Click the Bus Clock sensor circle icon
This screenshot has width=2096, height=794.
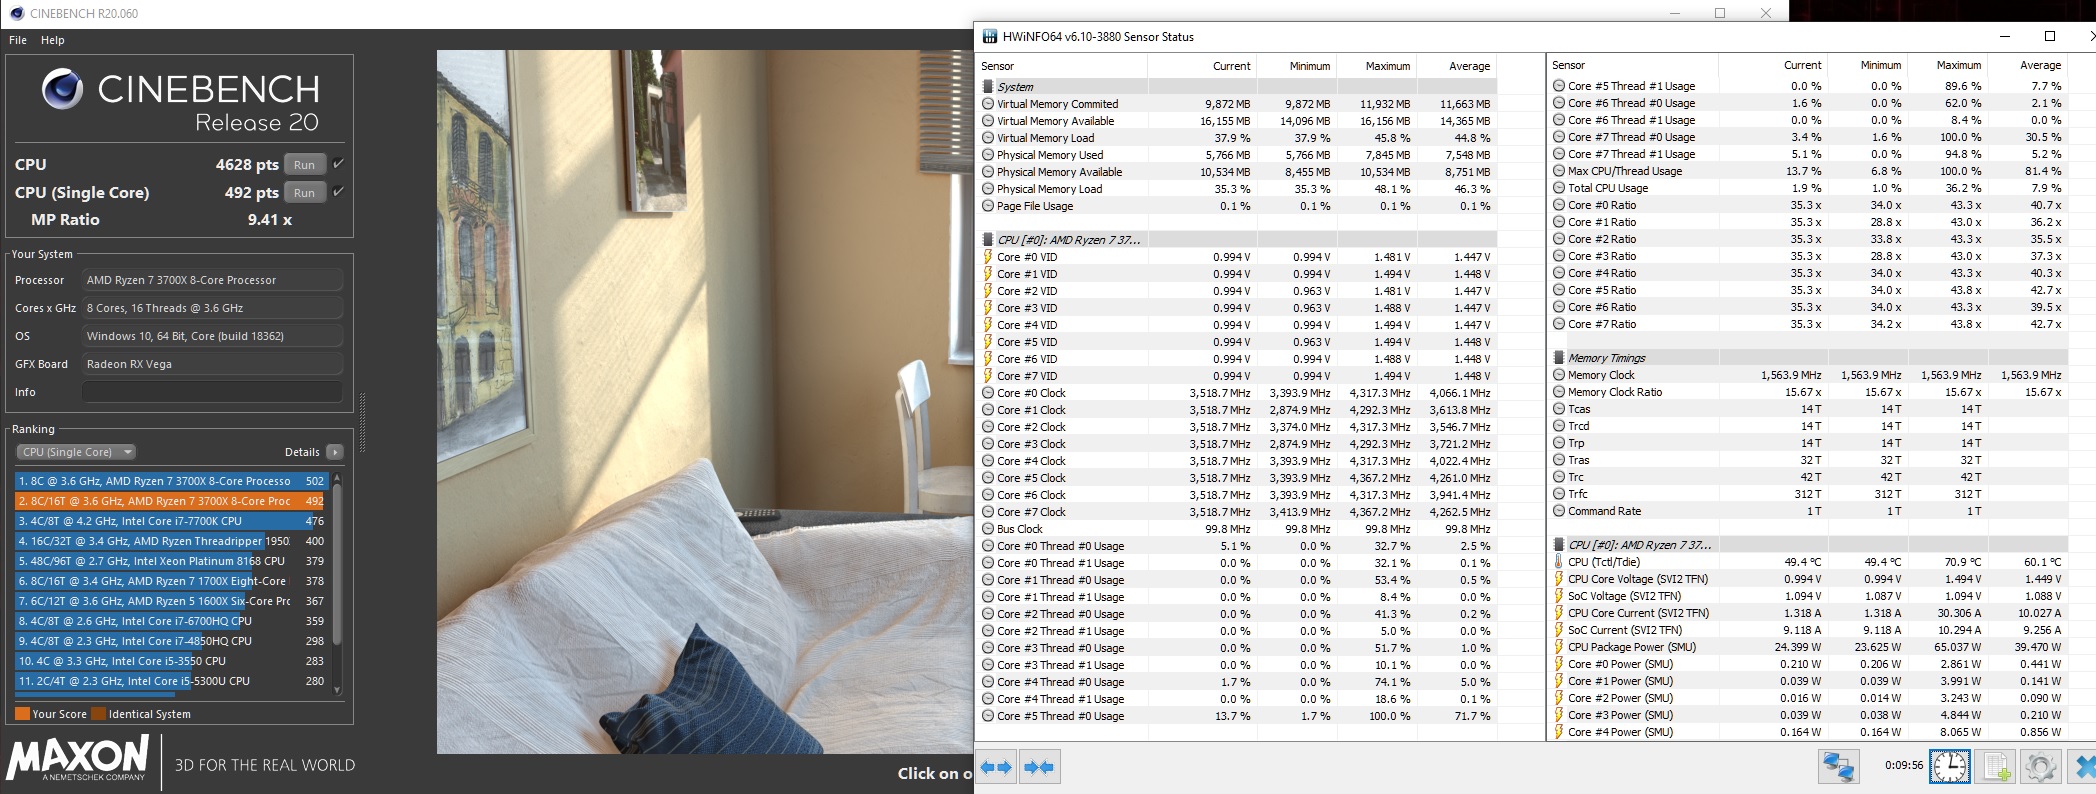[988, 529]
